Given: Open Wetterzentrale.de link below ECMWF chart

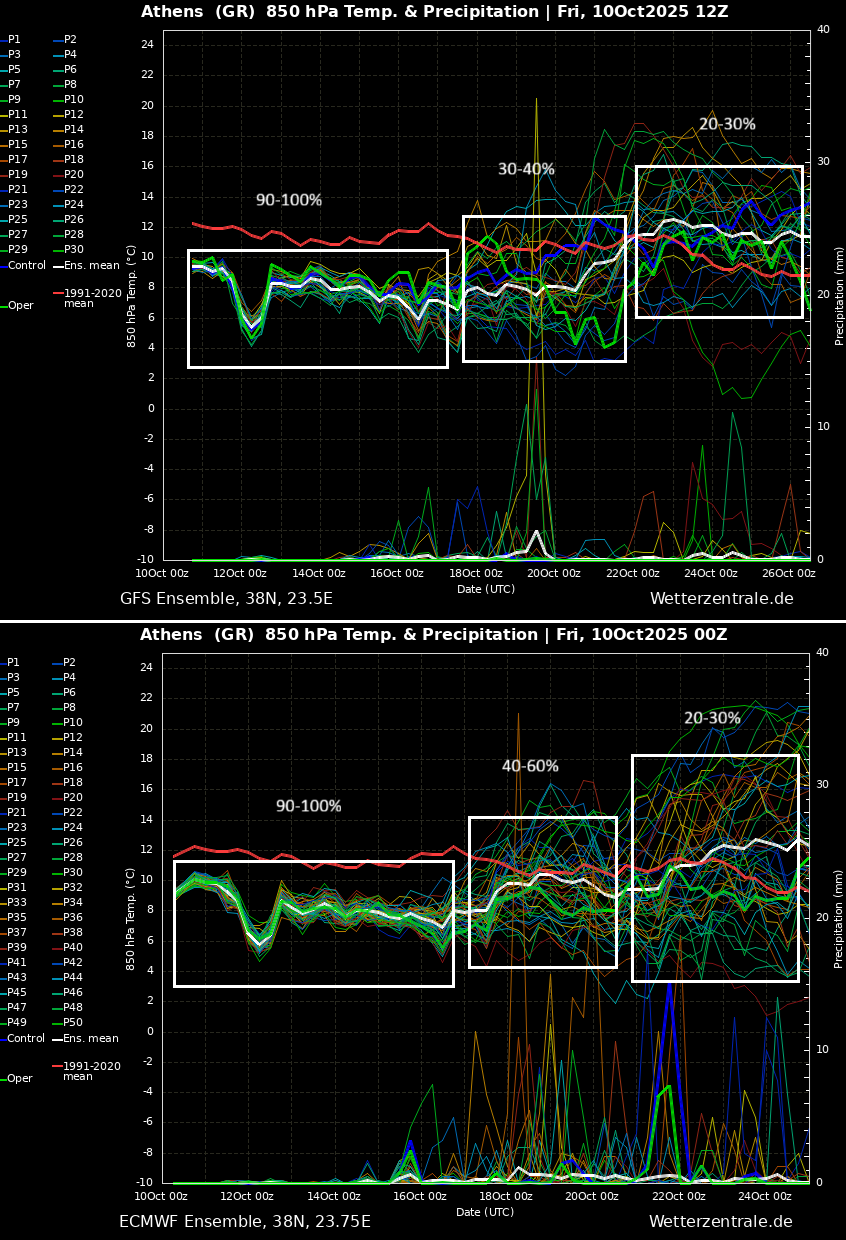Looking at the screenshot, I should tap(720, 1222).
